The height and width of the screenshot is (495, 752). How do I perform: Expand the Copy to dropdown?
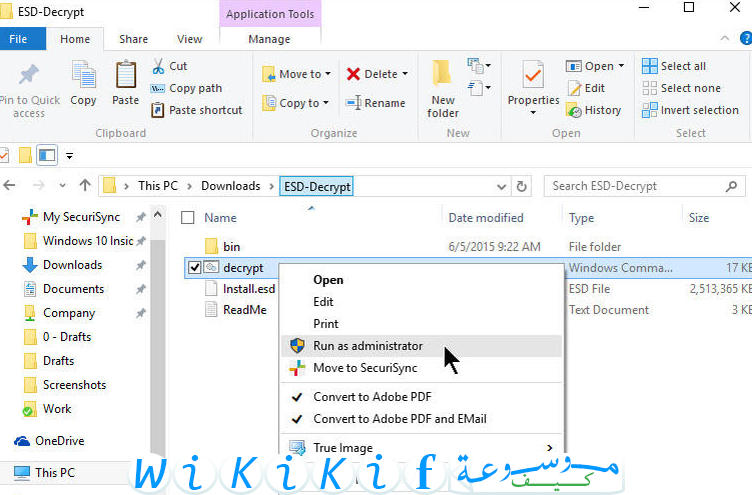326,103
